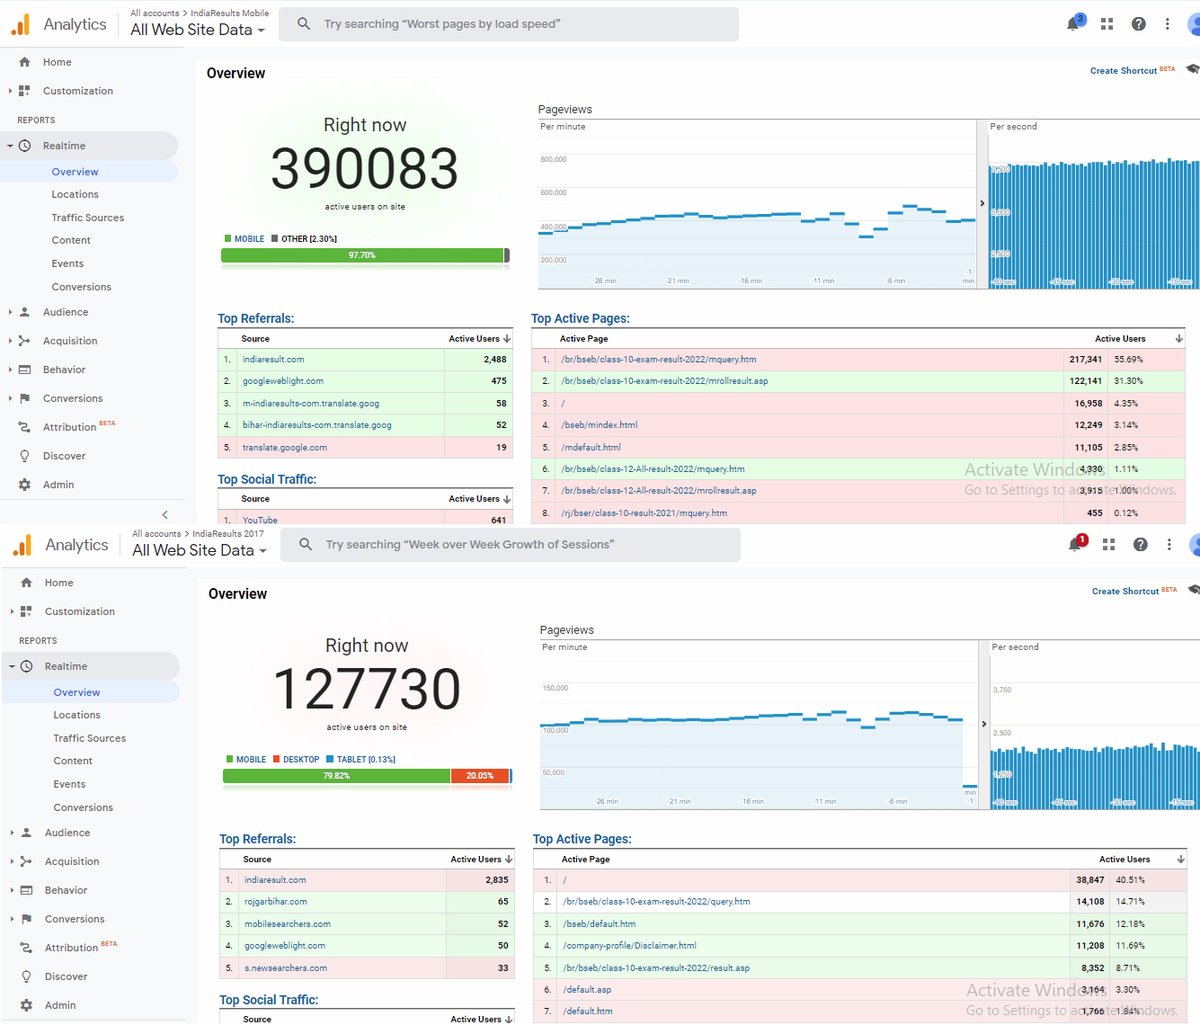This screenshot has height=1025, width=1200.
Task: Select Conversions under Realtime in IndiaResults 2017
Action: click(x=83, y=808)
